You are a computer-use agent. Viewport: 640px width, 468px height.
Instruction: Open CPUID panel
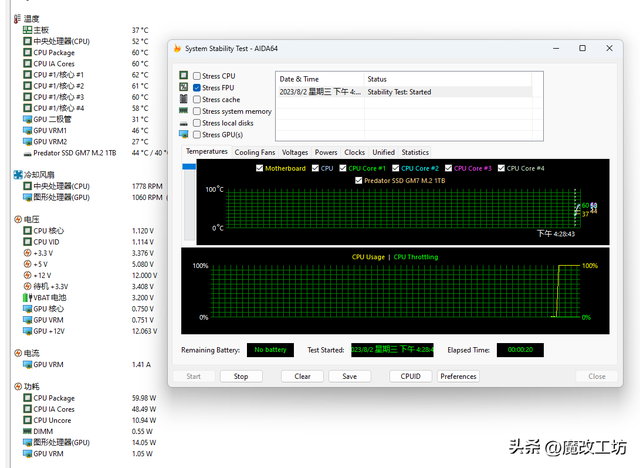[x=410, y=376]
